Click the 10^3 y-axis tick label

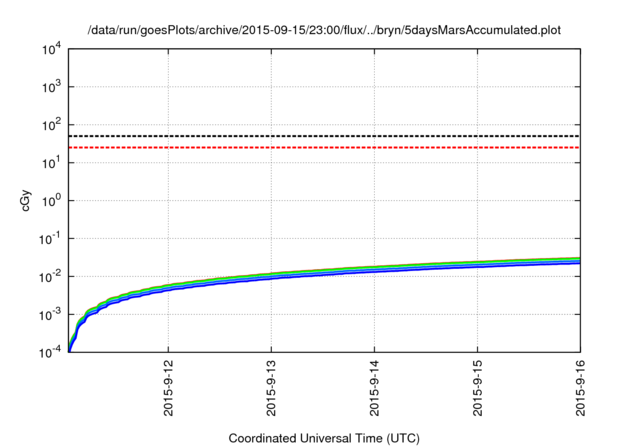[51, 87]
